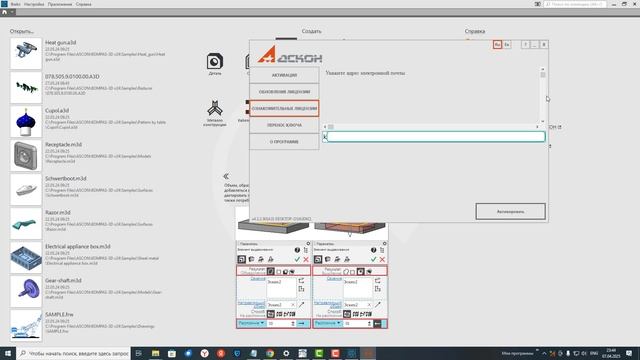Click green checkmark in right parameters panel
The image size is (640, 360).
373,260
